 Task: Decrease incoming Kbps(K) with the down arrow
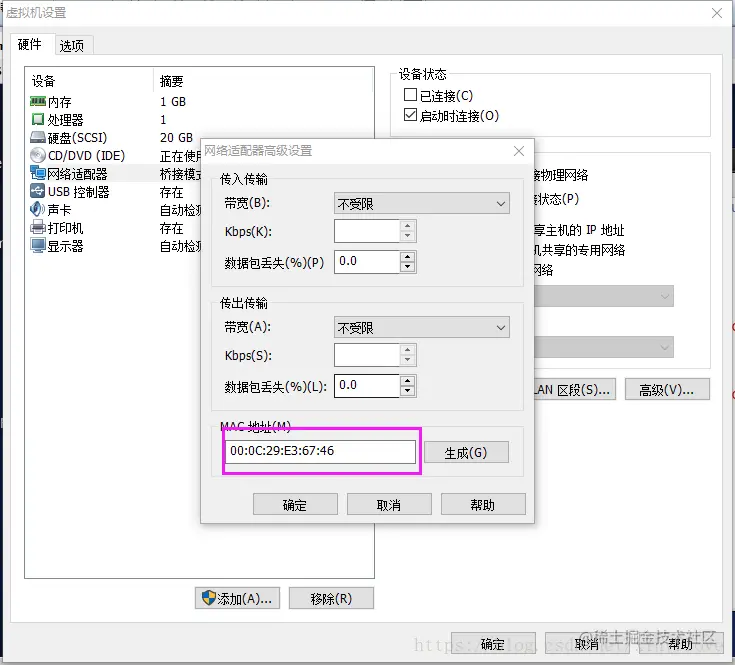[407, 236]
